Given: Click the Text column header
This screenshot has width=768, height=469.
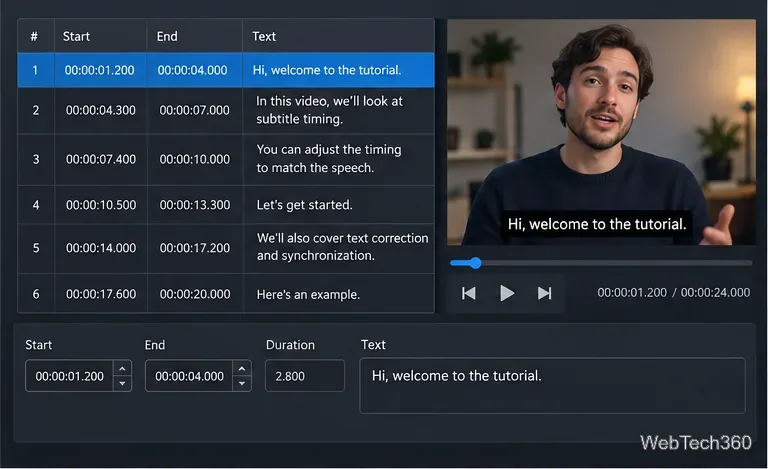Looking at the screenshot, I should point(264,36).
